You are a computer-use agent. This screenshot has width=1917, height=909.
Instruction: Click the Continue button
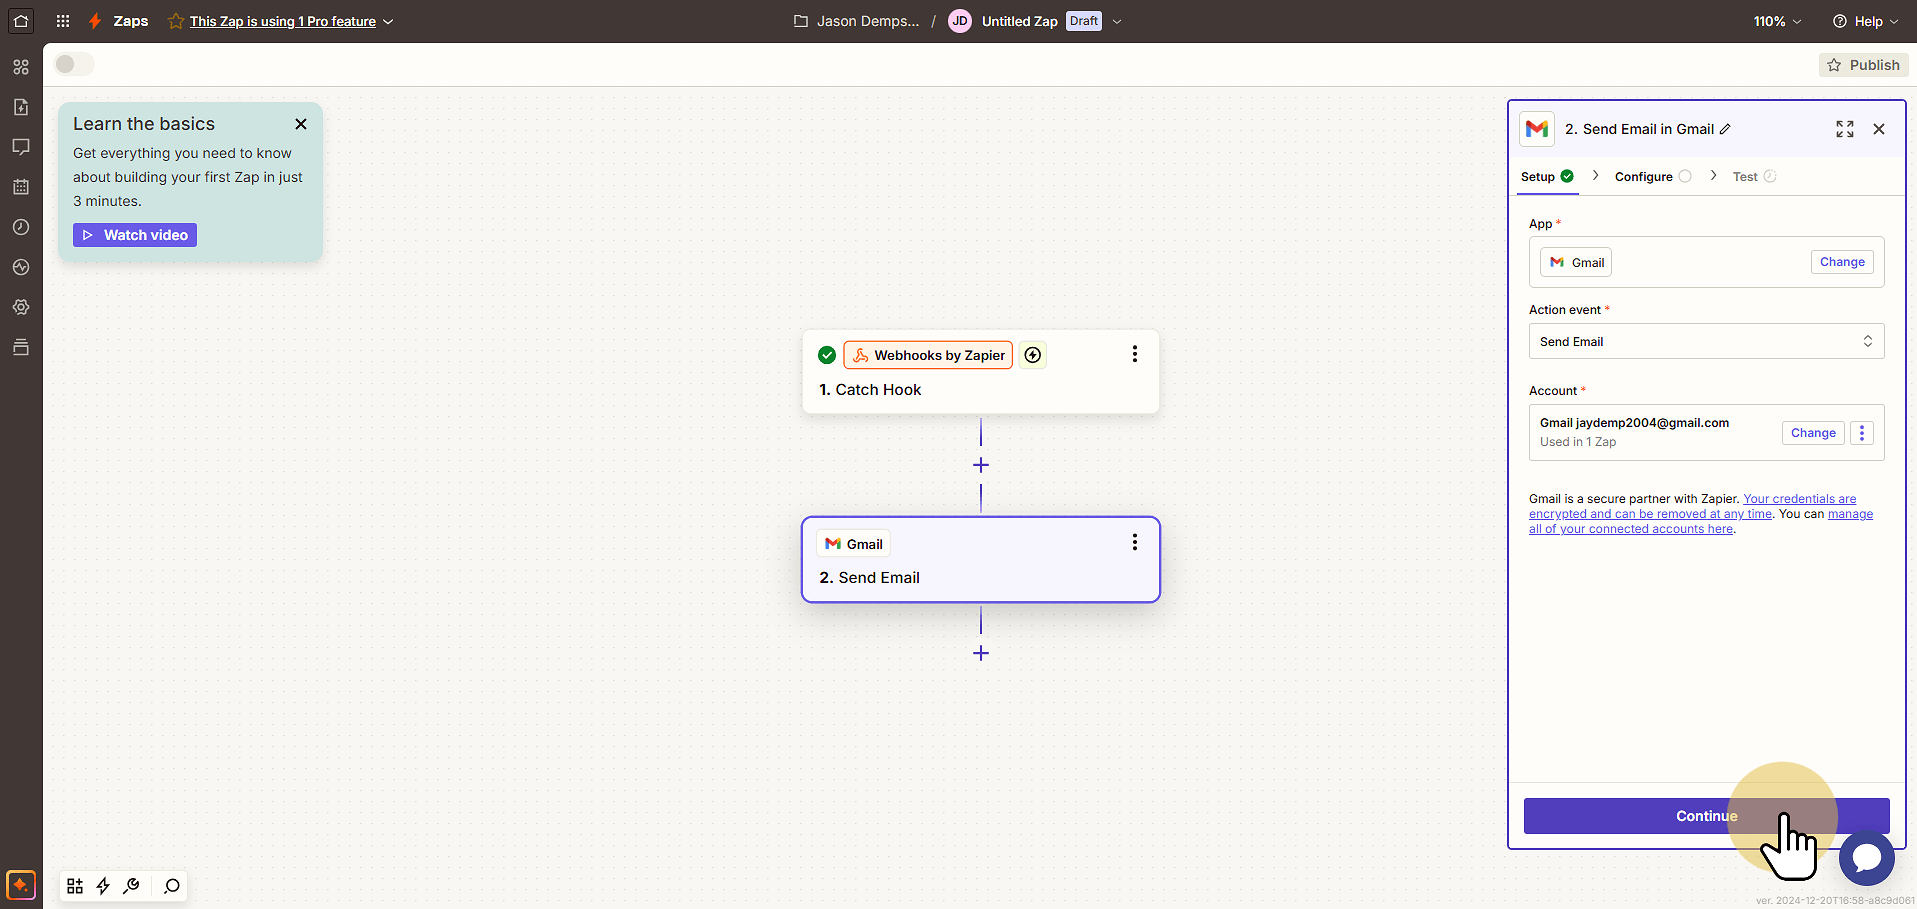coord(1706,816)
